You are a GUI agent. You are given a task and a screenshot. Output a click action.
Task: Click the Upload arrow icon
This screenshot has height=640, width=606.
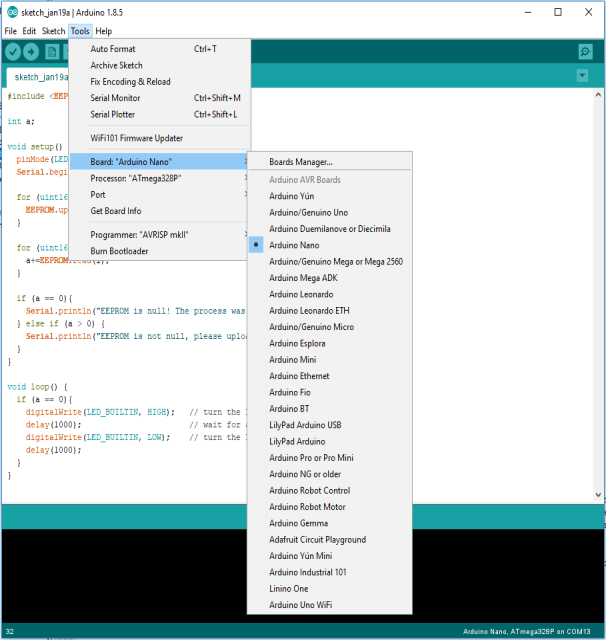(x=33, y=52)
